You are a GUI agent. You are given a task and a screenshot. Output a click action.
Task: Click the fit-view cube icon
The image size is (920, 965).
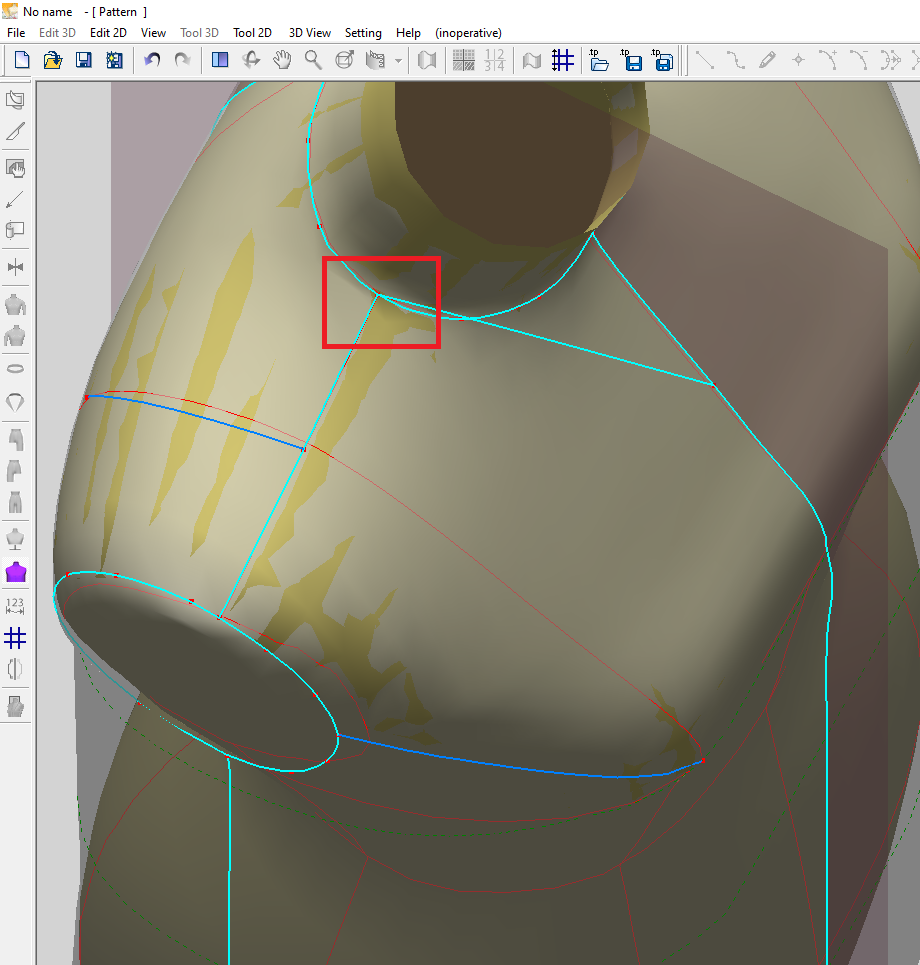[345, 60]
